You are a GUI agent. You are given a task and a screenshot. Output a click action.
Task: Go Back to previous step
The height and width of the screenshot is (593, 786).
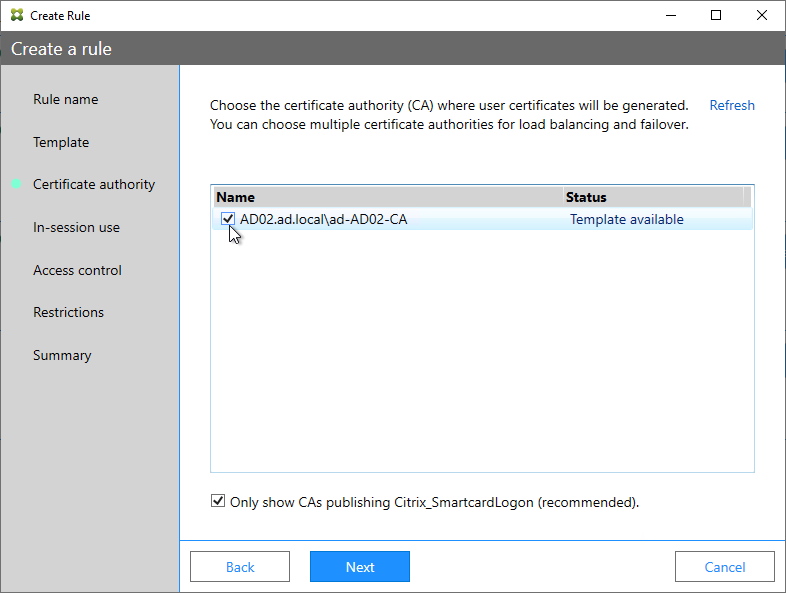(240, 566)
